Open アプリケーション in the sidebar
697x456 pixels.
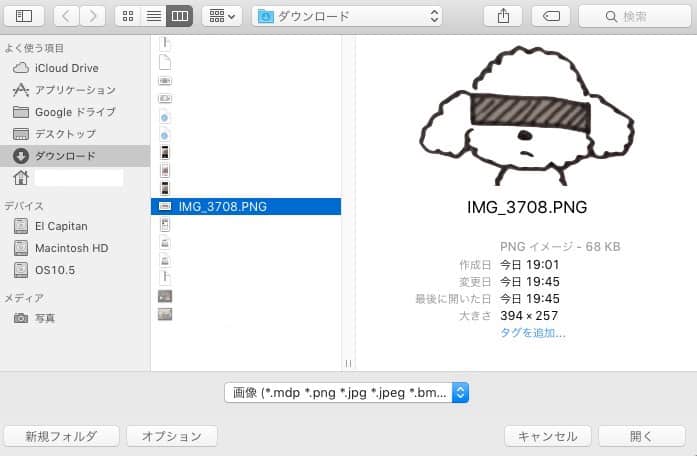75,90
